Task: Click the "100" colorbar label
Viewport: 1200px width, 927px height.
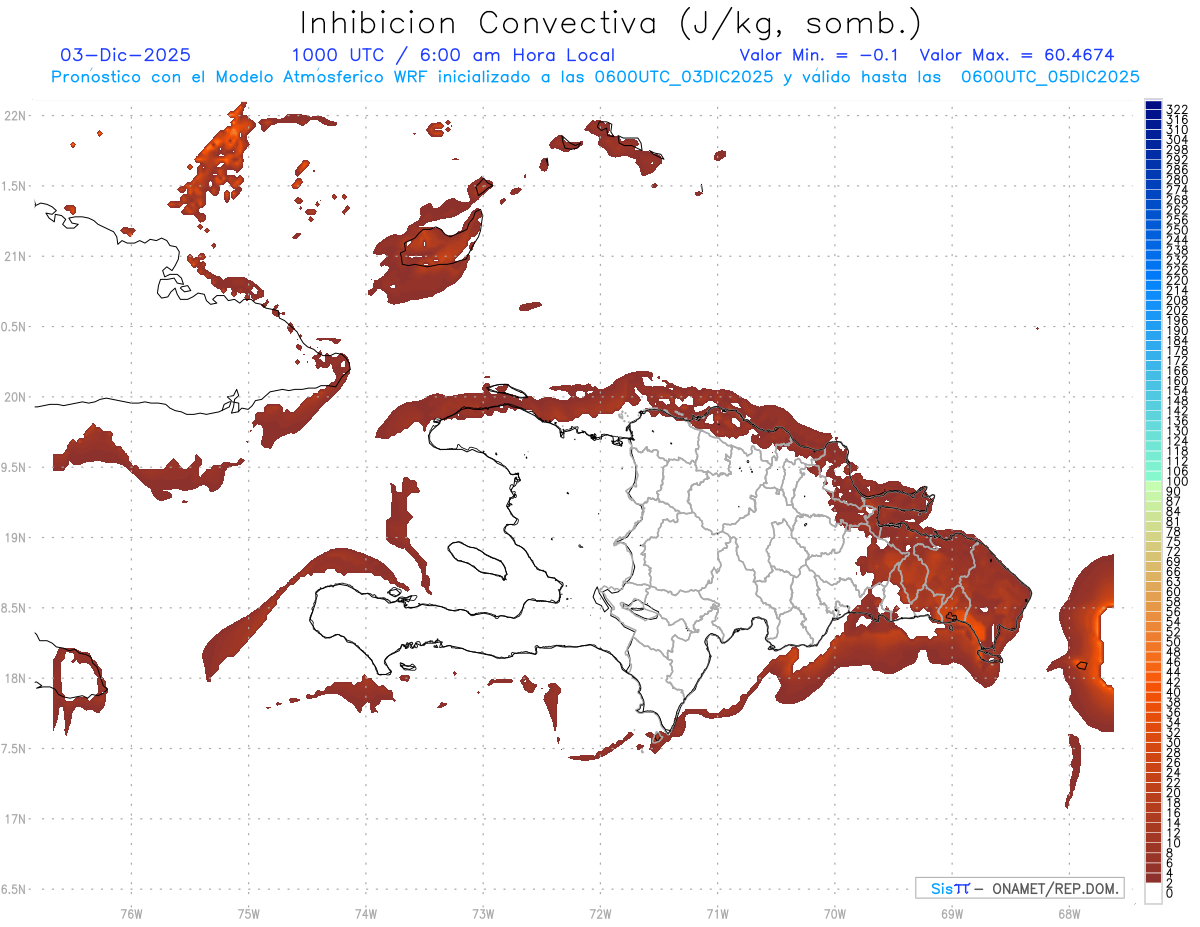Action: click(1178, 481)
